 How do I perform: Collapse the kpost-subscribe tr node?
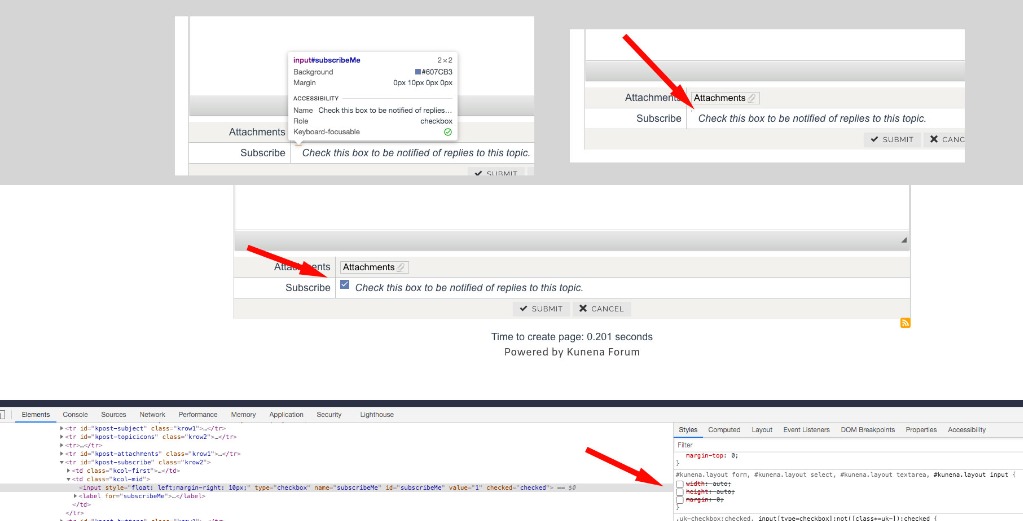pyautogui.click(x=62, y=462)
